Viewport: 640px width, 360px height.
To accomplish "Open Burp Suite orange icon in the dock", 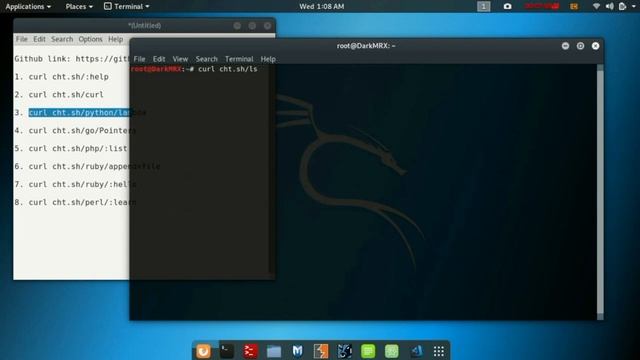I will coord(321,351).
